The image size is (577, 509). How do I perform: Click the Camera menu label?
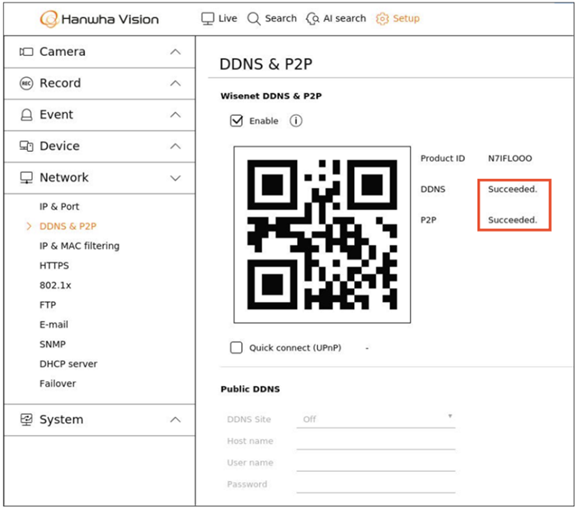coord(63,52)
